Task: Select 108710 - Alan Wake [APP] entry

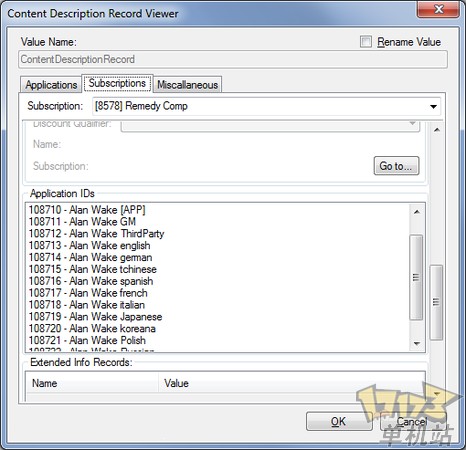Action: (87, 210)
